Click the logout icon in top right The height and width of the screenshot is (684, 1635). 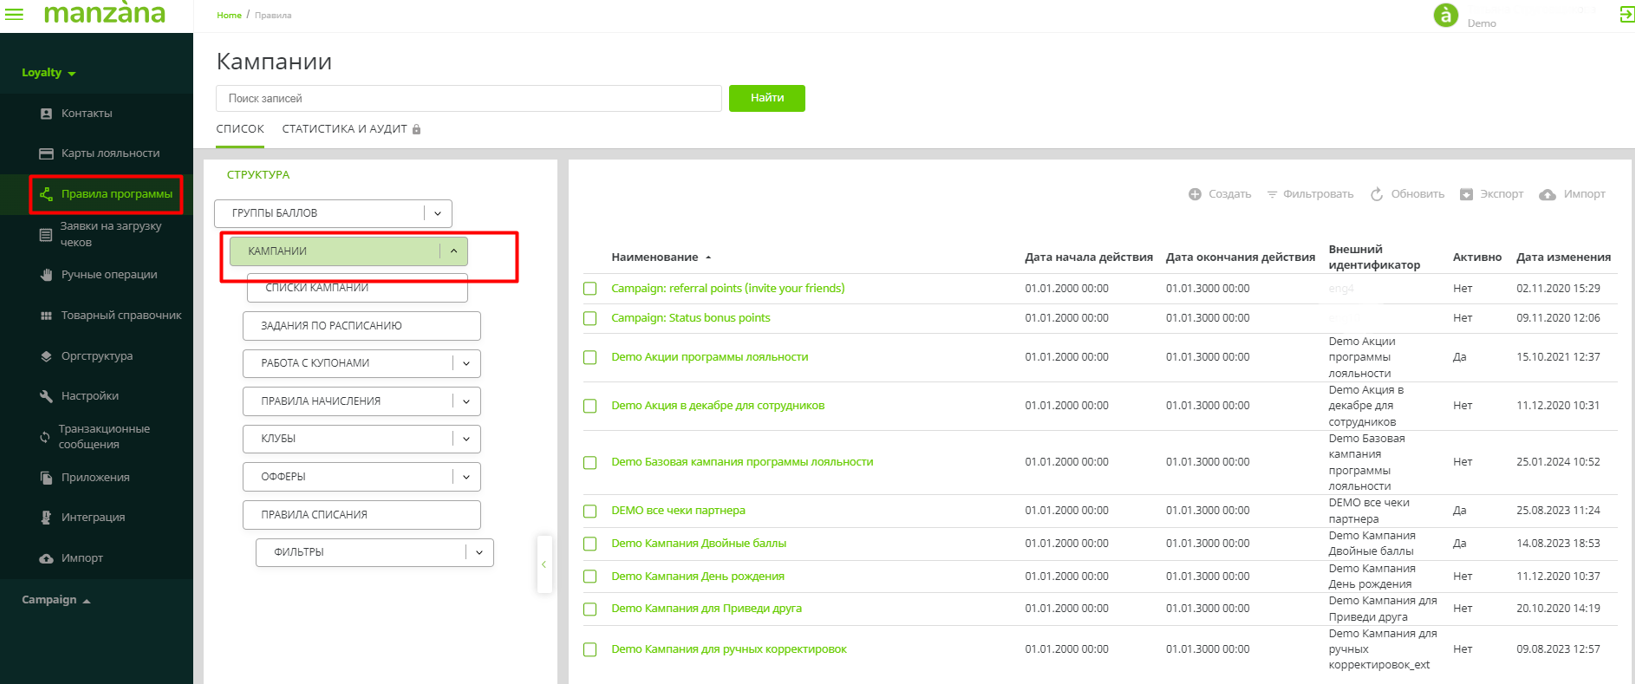click(x=1626, y=14)
